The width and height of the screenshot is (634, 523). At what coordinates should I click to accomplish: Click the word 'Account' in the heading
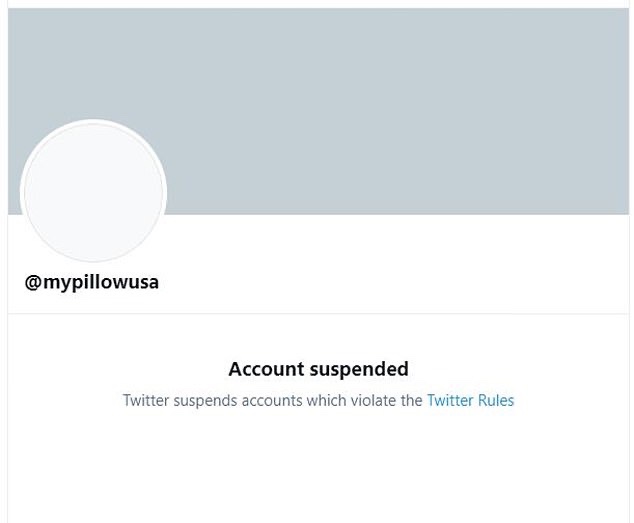point(265,369)
